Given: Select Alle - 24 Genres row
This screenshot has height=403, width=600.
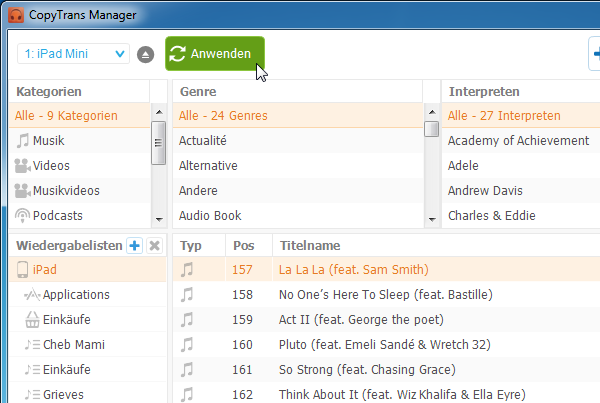Looking at the screenshot, I should (x=298, y=116).
